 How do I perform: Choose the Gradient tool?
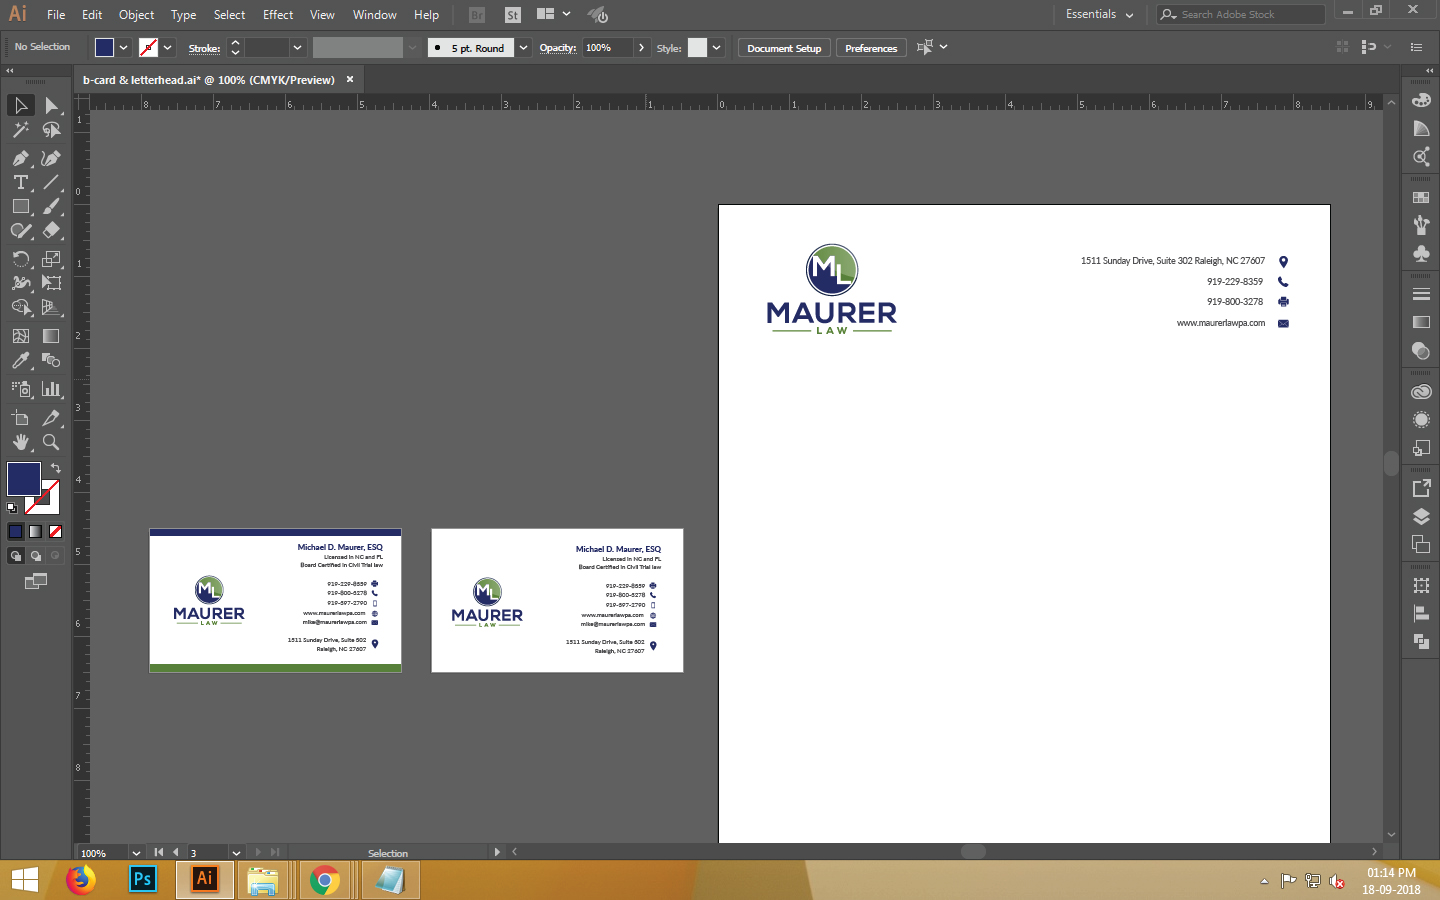(x=51, y=336)
